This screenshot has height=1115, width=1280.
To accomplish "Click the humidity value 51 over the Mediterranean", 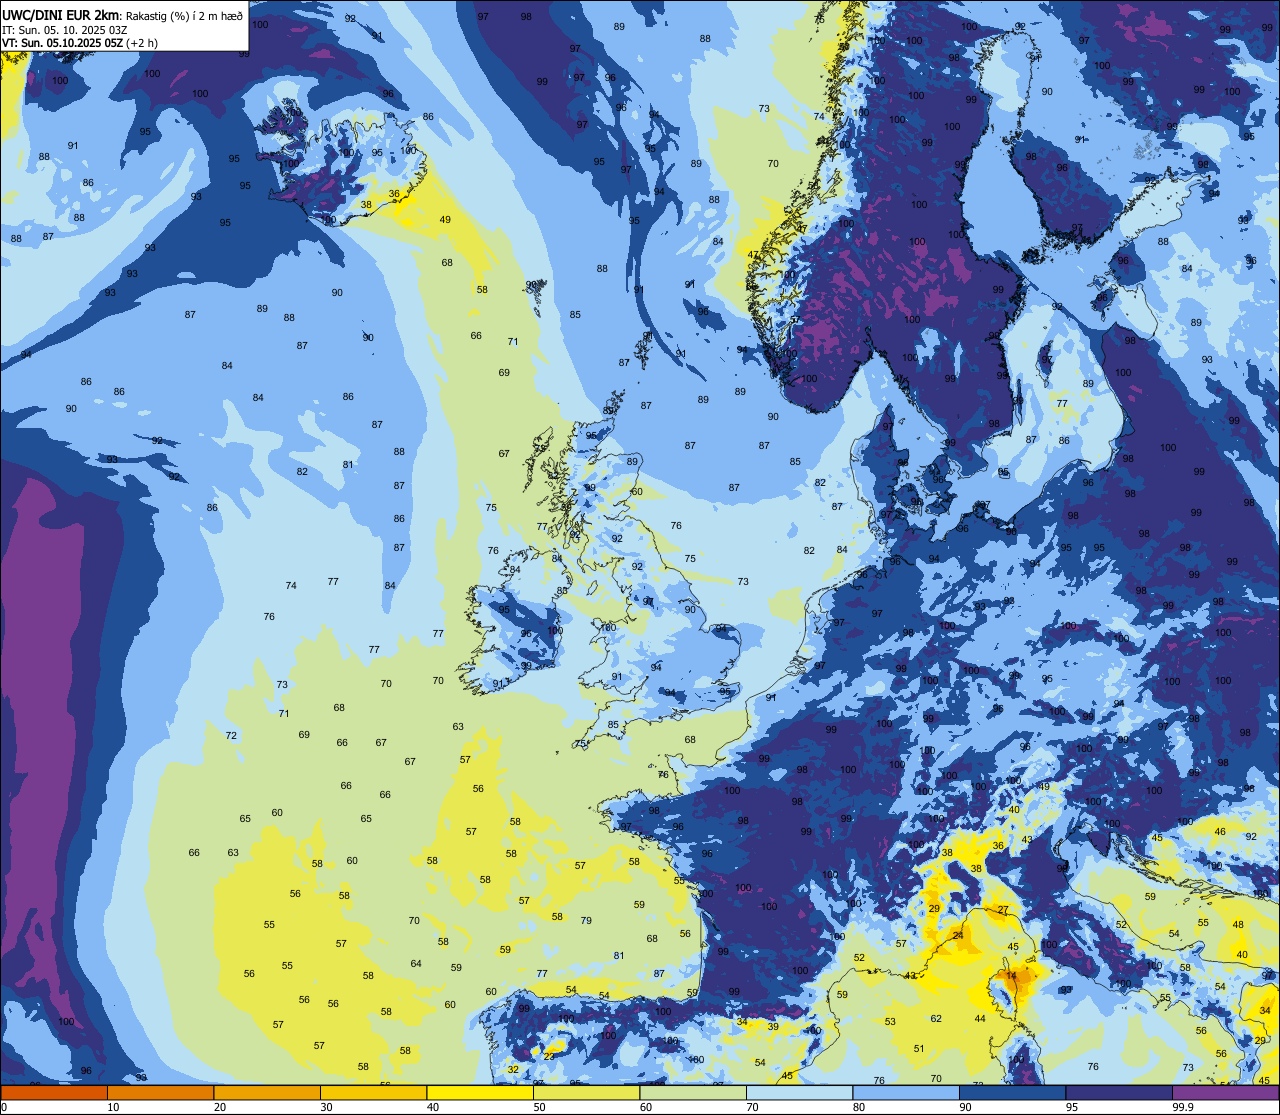I will (x=920, y=1048).
